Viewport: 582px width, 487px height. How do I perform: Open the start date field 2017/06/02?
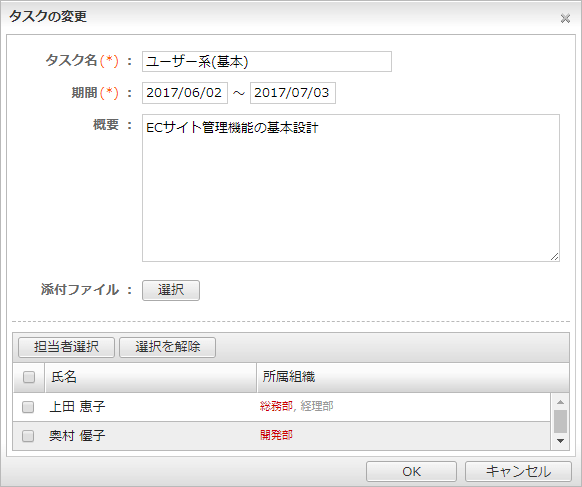(x=185, y=93)
